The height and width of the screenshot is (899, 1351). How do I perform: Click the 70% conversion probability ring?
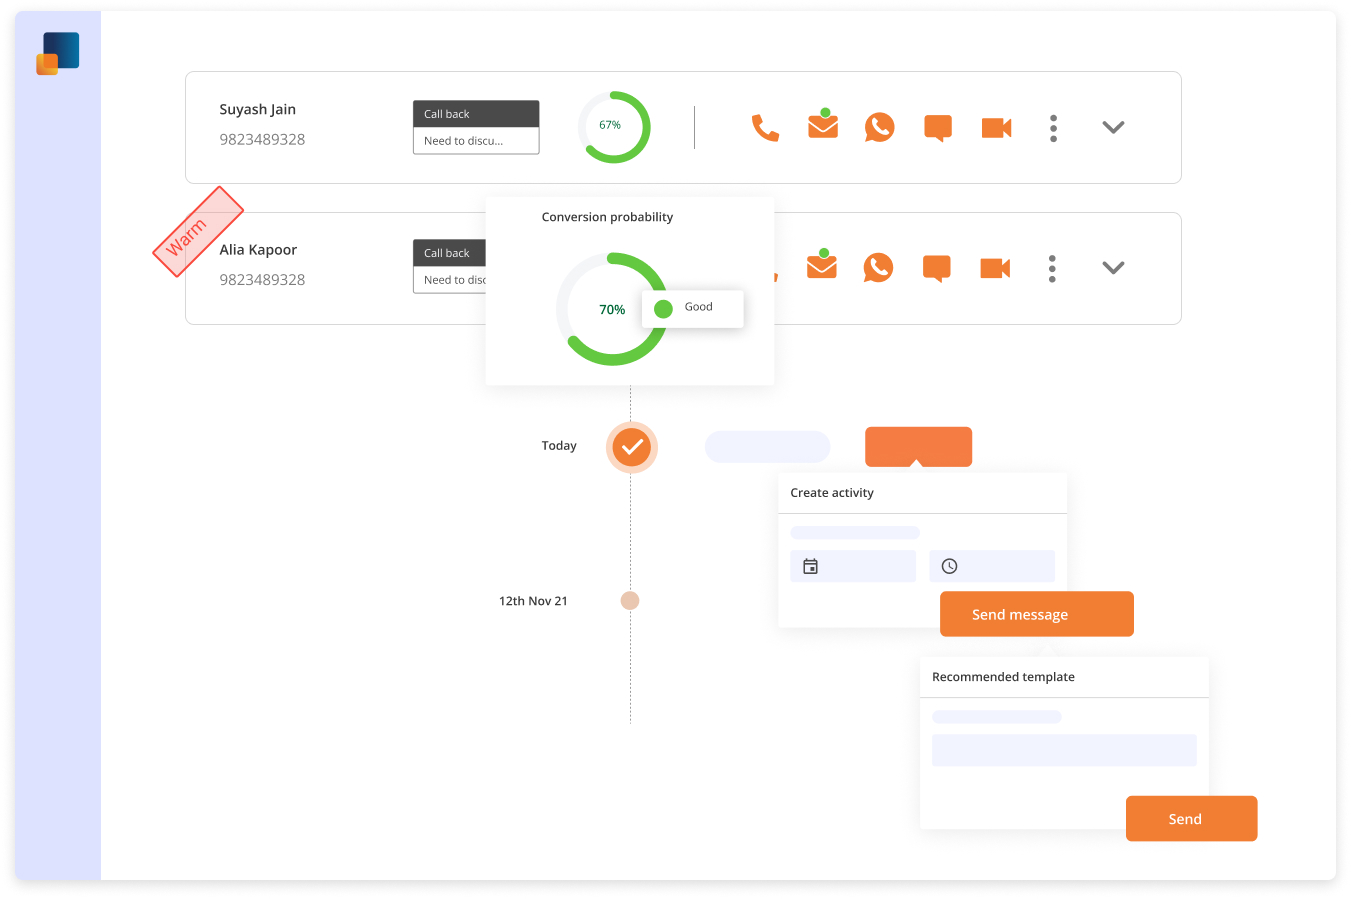[x=612, y=309]
